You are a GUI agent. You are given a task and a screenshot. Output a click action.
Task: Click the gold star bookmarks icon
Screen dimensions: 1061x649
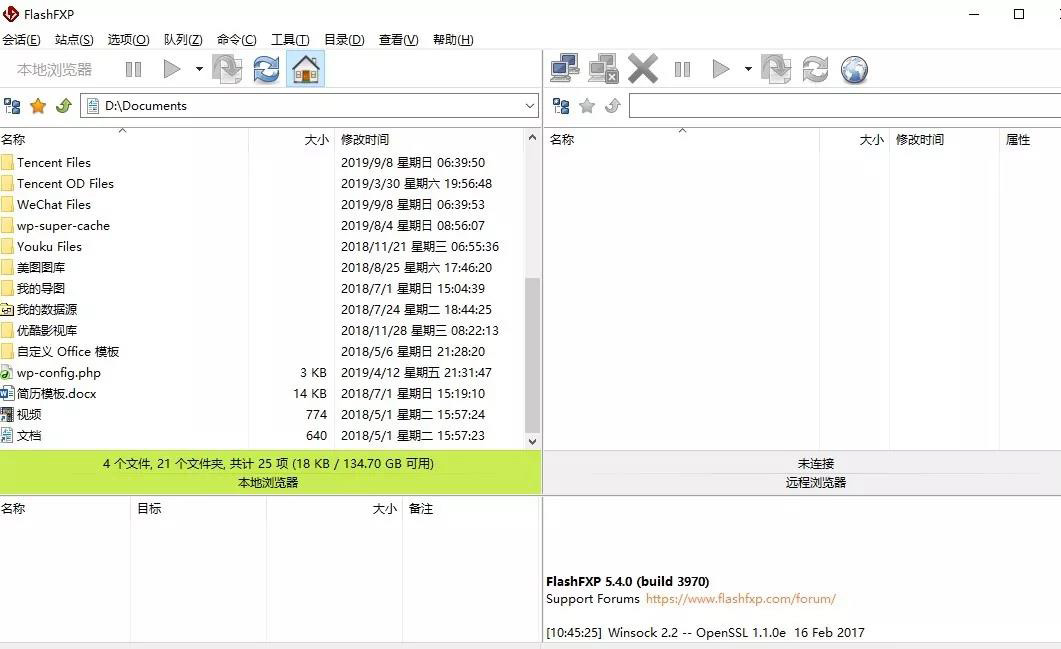point(38,106)
